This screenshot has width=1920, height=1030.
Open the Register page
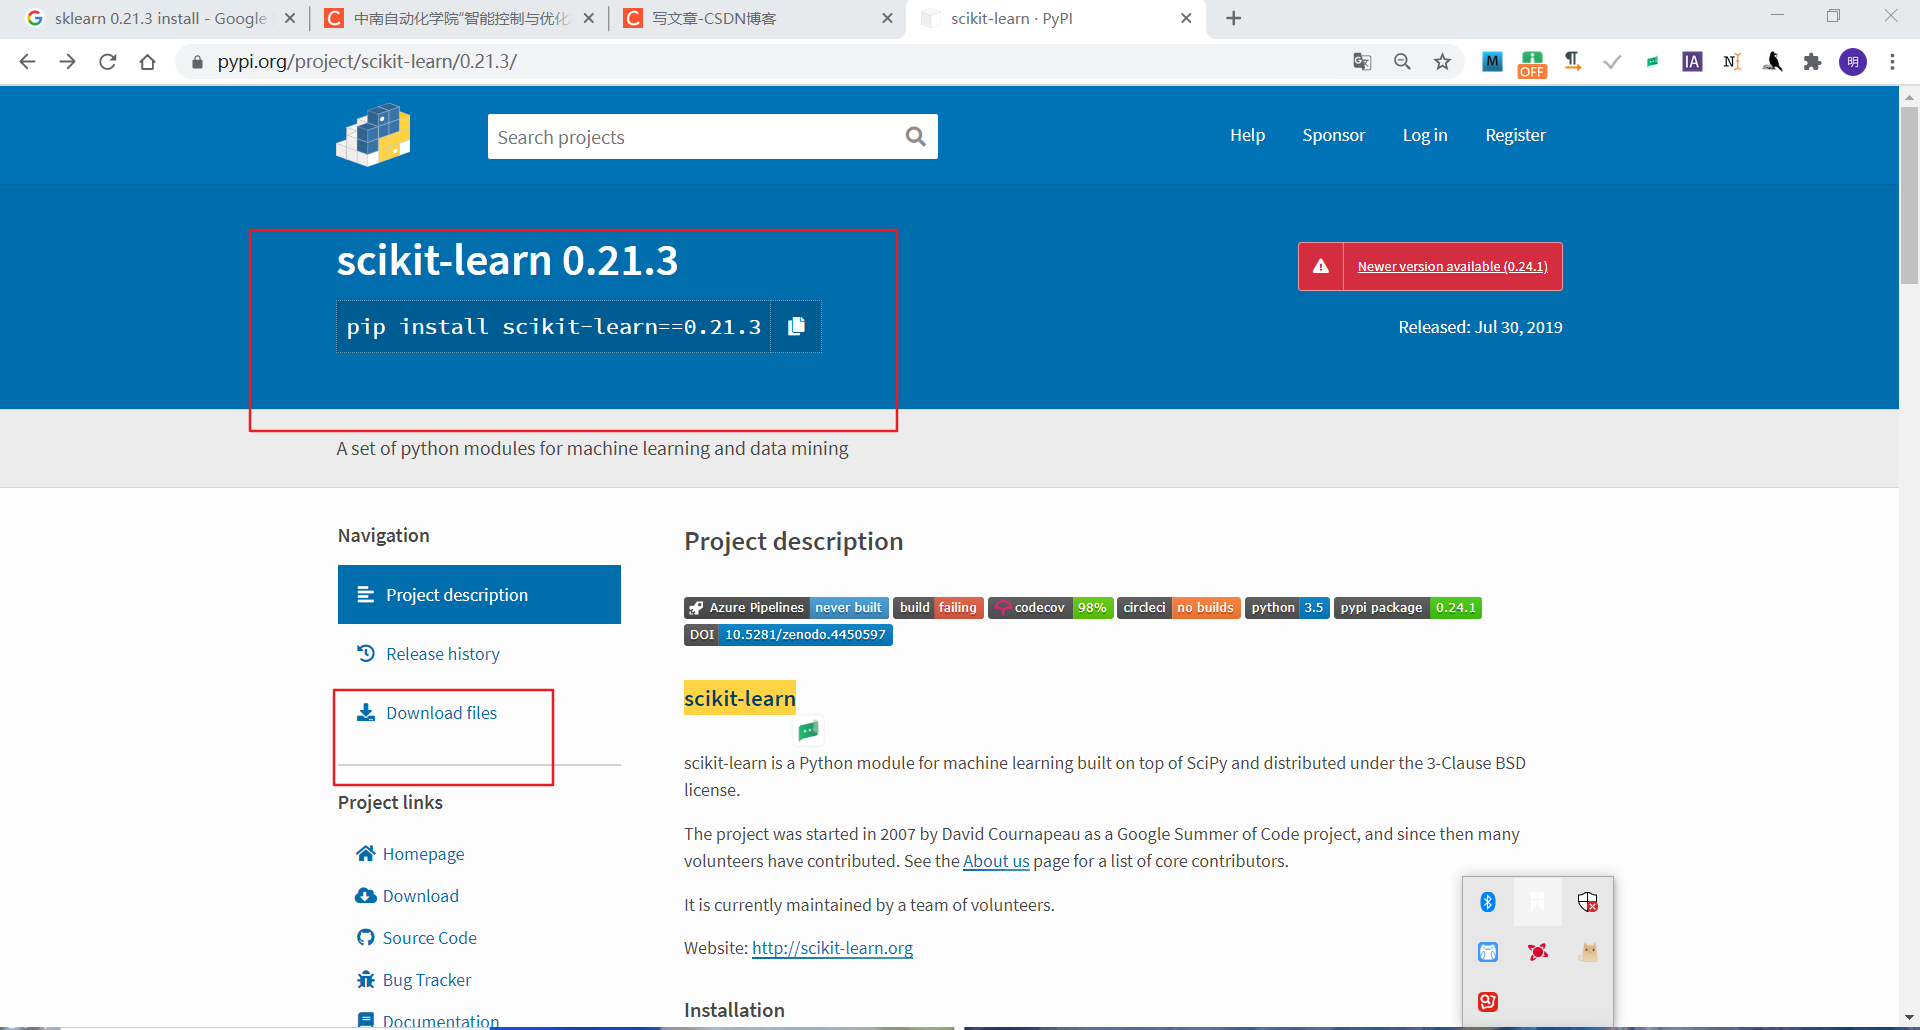click(1515, 135)
